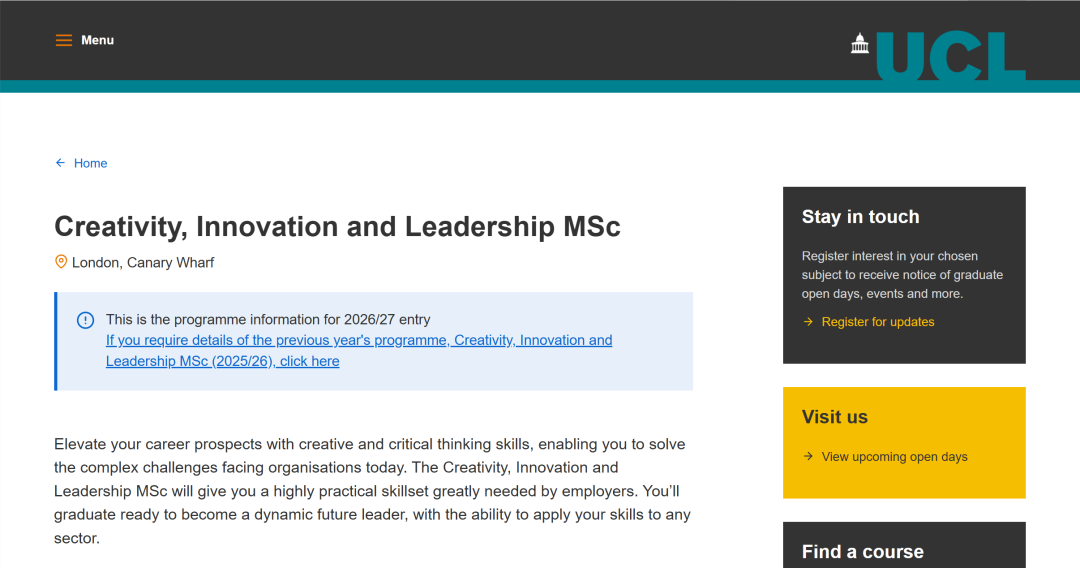
Task: Click the 2026/27 entry notice text
Action: (268, 320)
